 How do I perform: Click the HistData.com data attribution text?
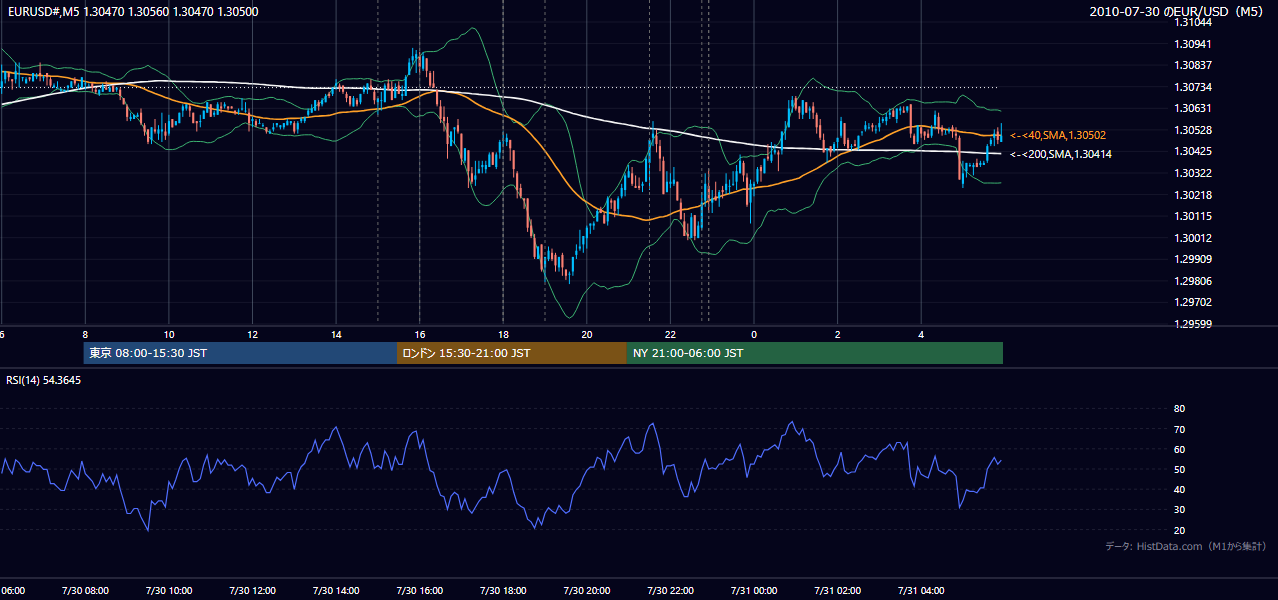click(x=1186, y=546)
